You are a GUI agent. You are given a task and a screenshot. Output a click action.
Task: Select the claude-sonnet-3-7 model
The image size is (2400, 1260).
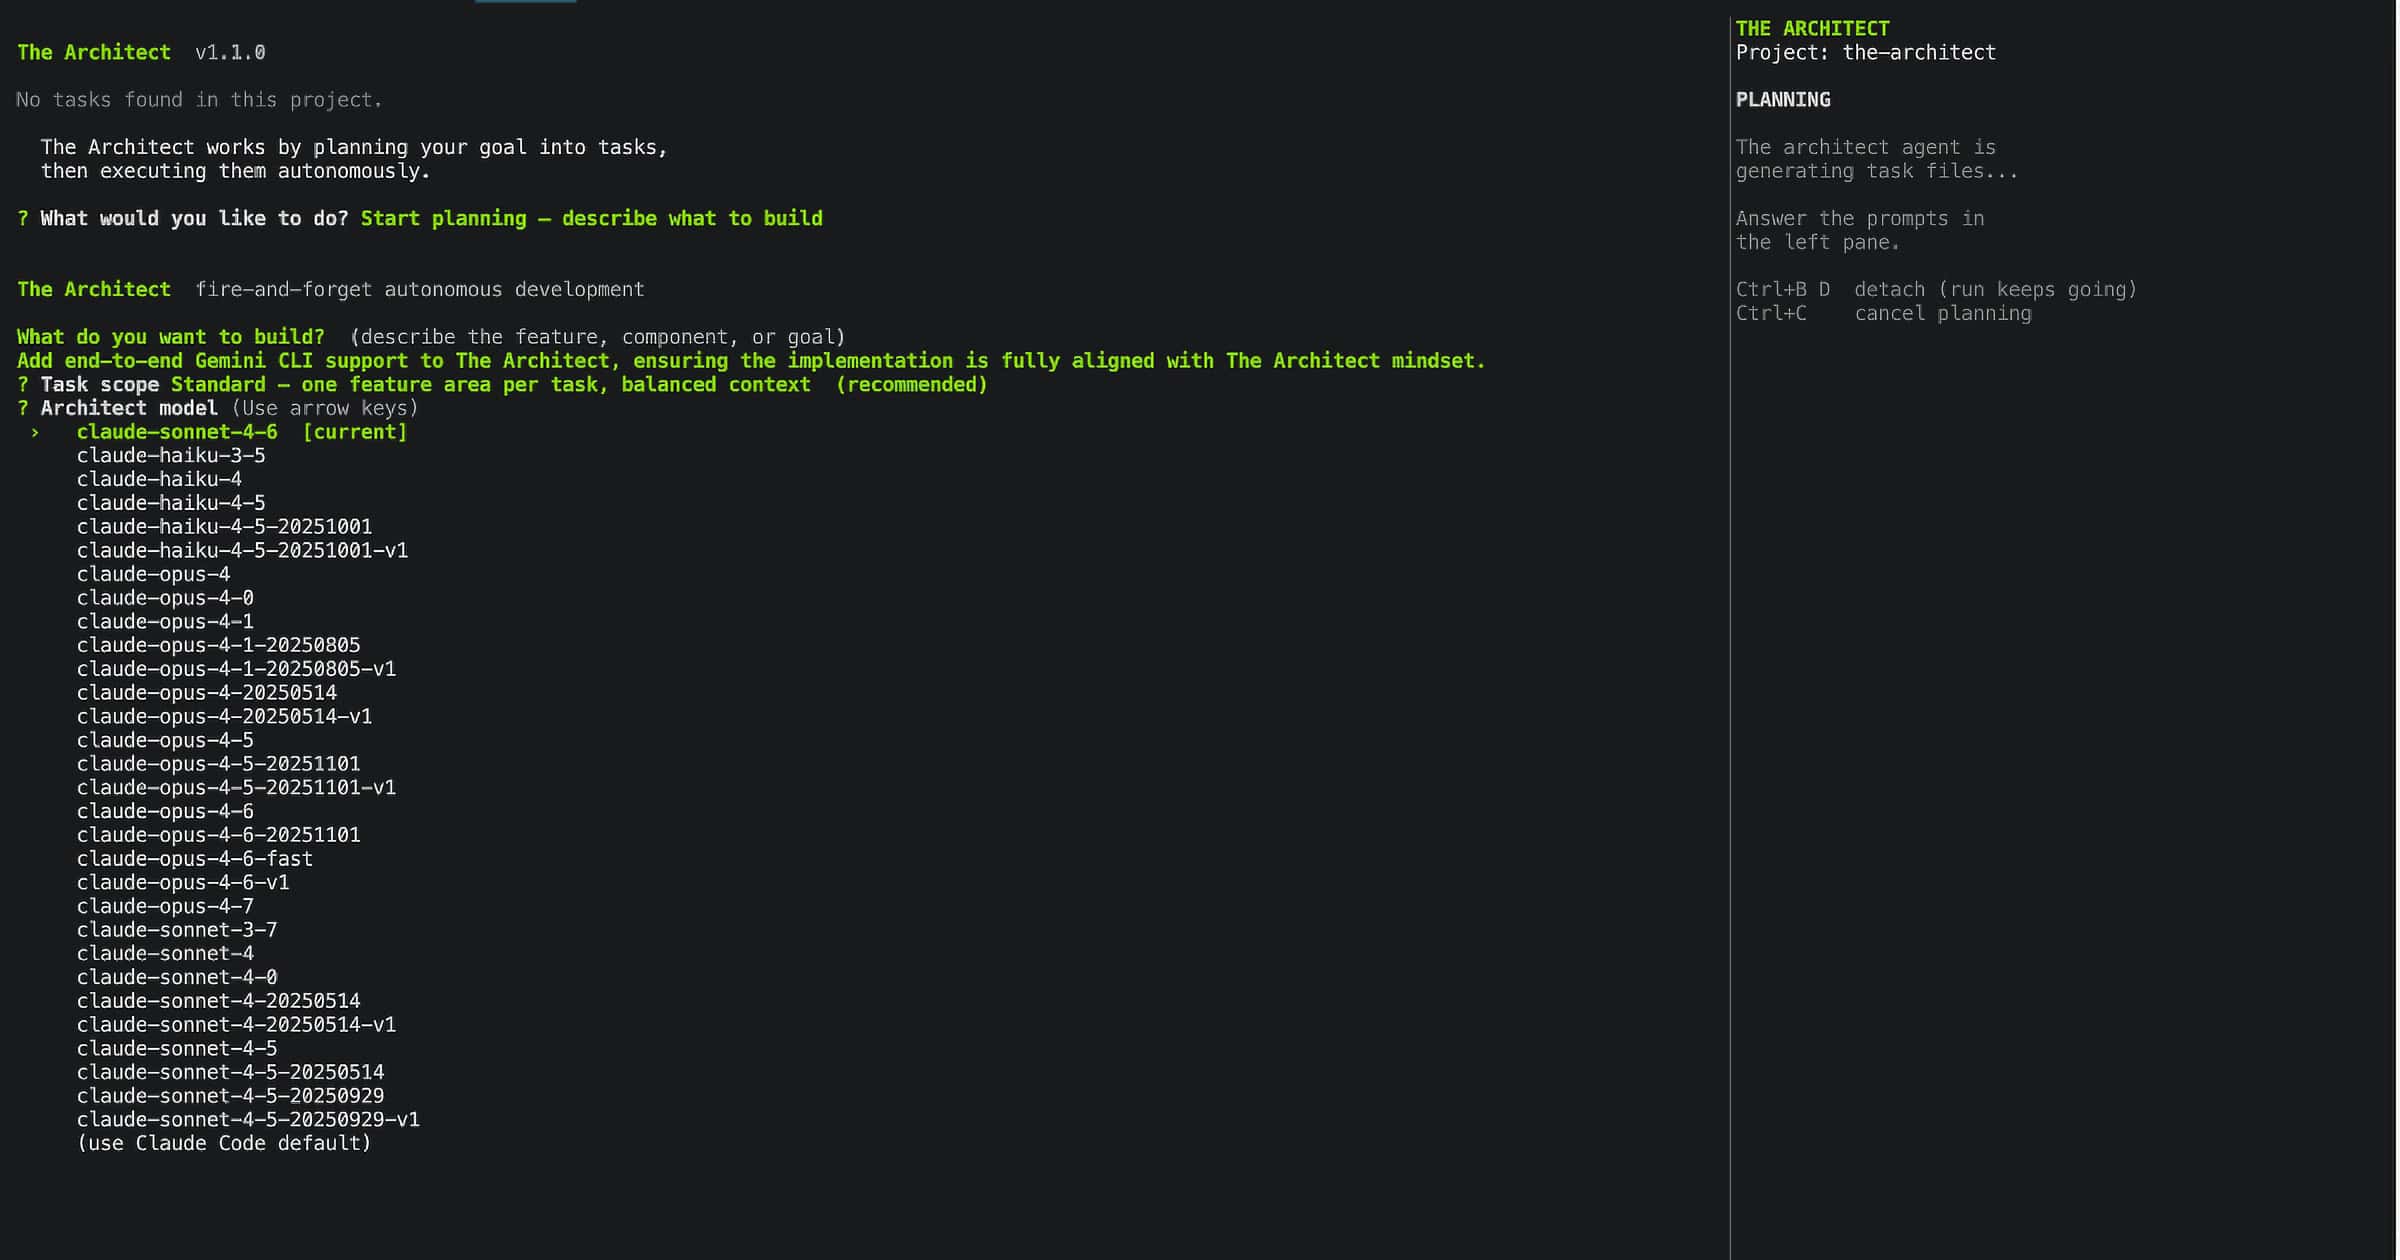177,930
